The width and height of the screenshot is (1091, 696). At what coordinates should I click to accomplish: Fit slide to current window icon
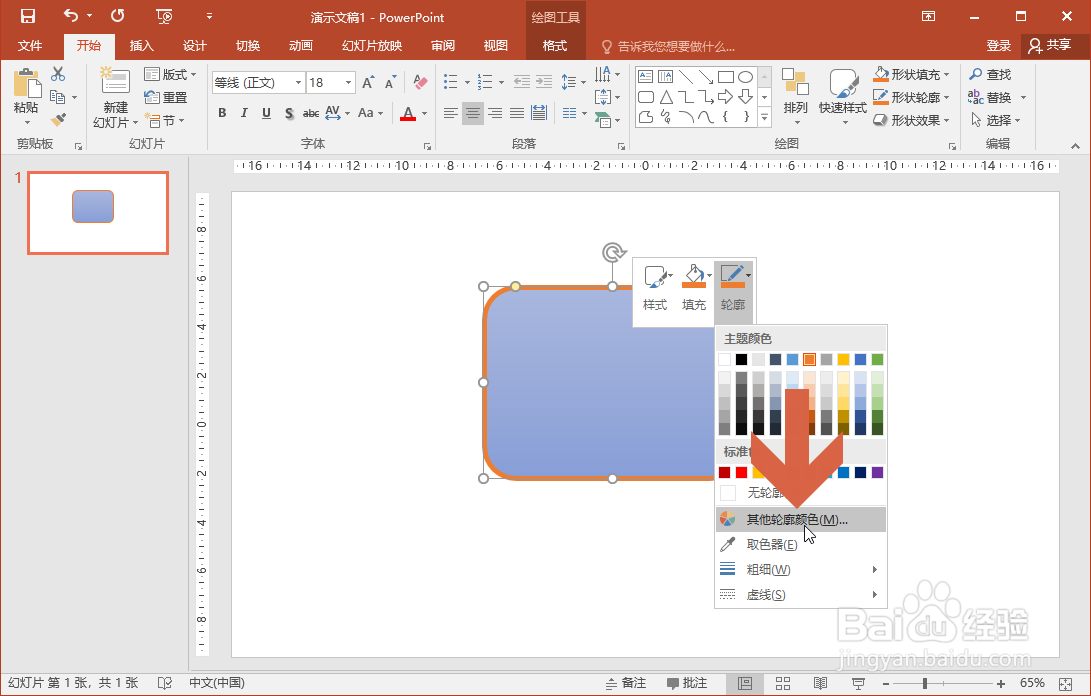pyautogui.click(x=1065, y=683)
